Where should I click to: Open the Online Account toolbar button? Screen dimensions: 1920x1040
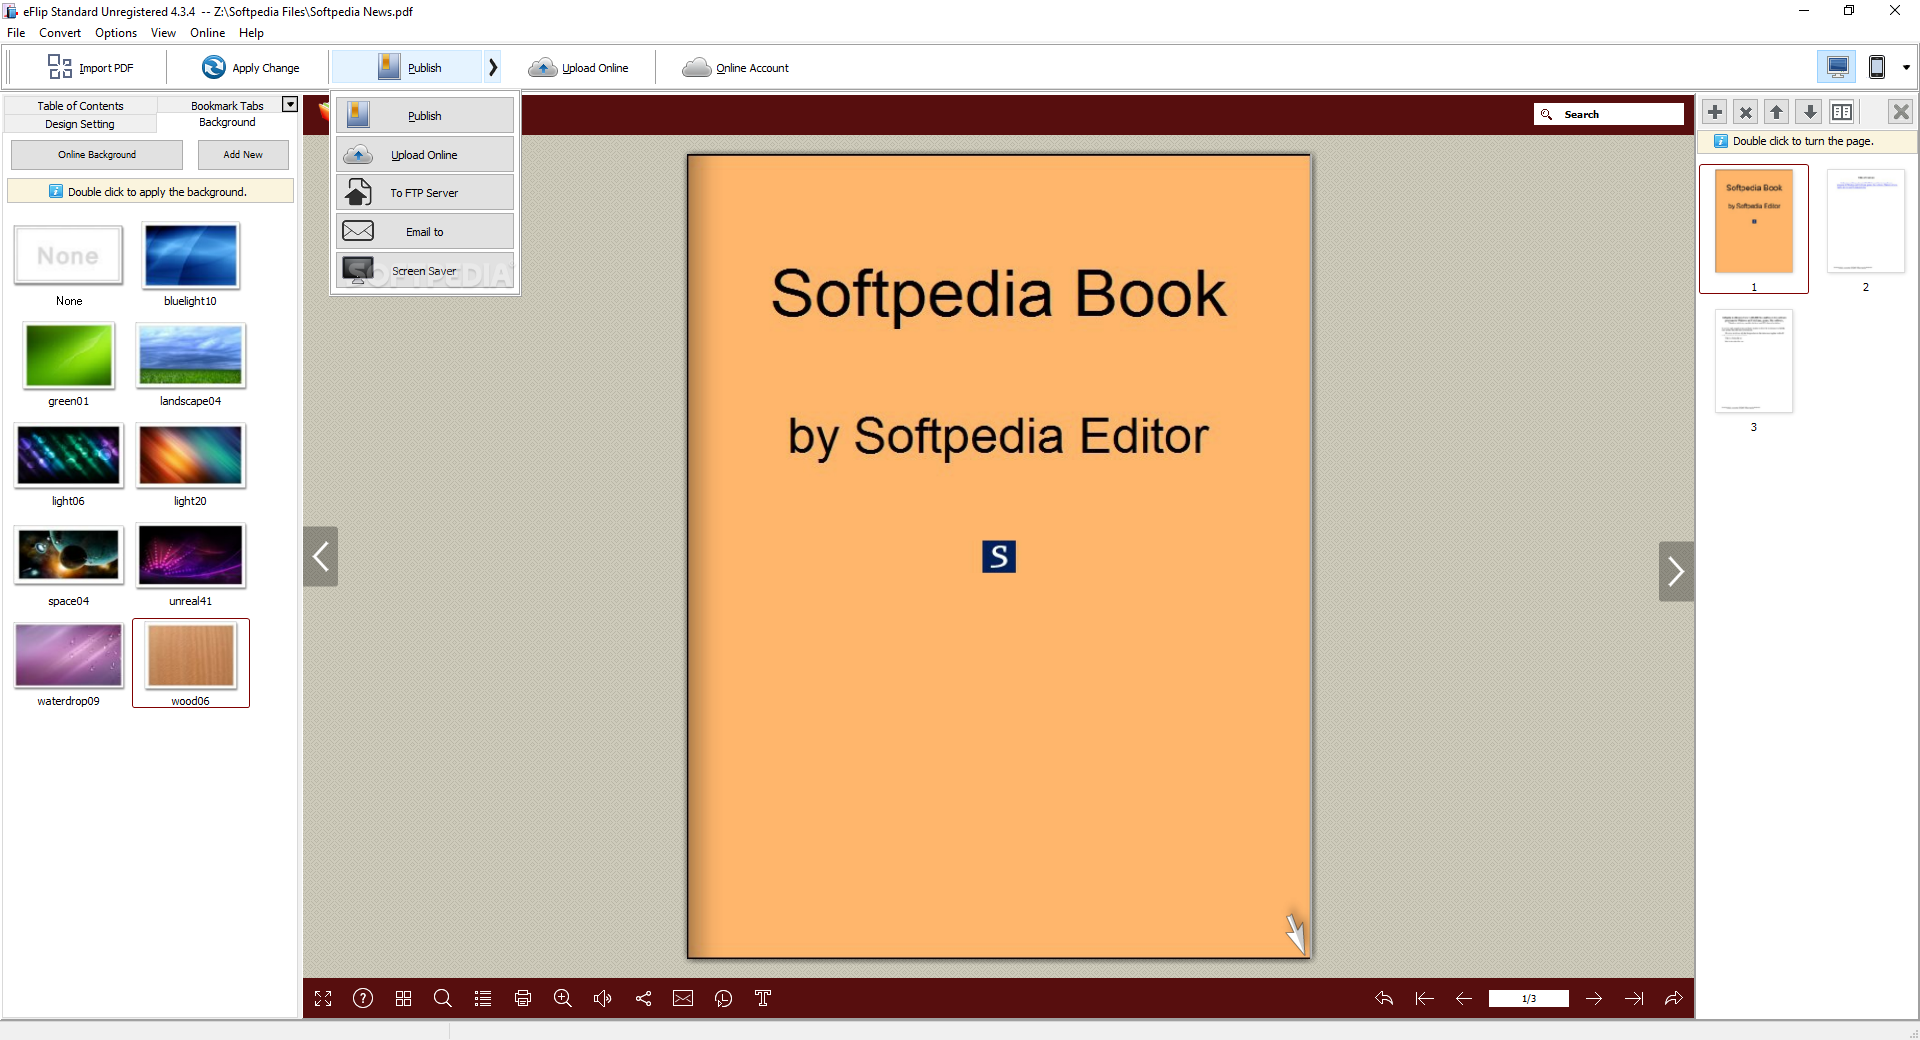pos(735,68)
